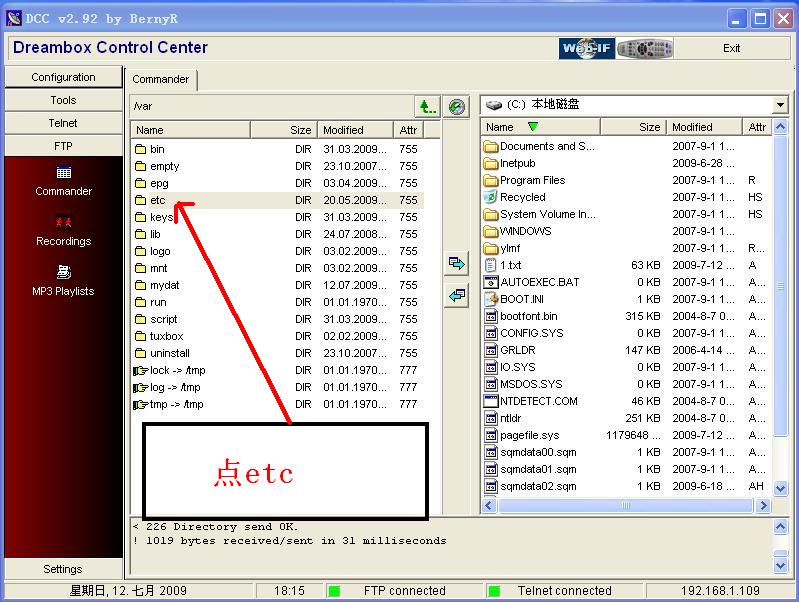Select the bootfont.bin file row

(x=626, y=316)
